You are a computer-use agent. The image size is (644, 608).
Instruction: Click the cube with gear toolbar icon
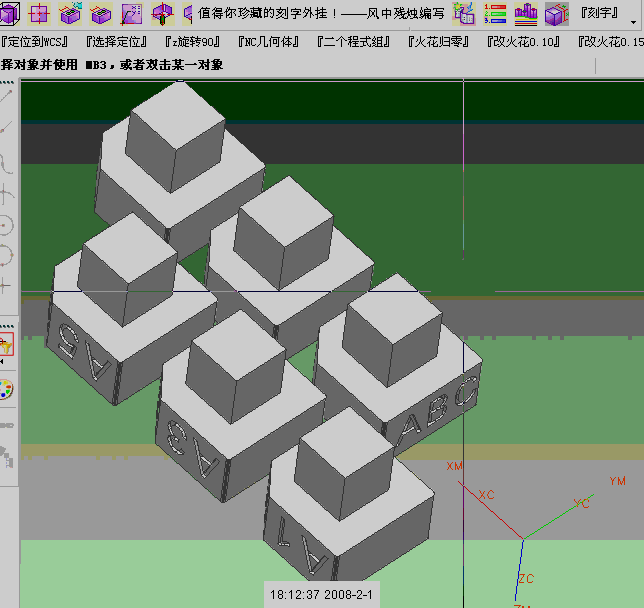(70, 14)
